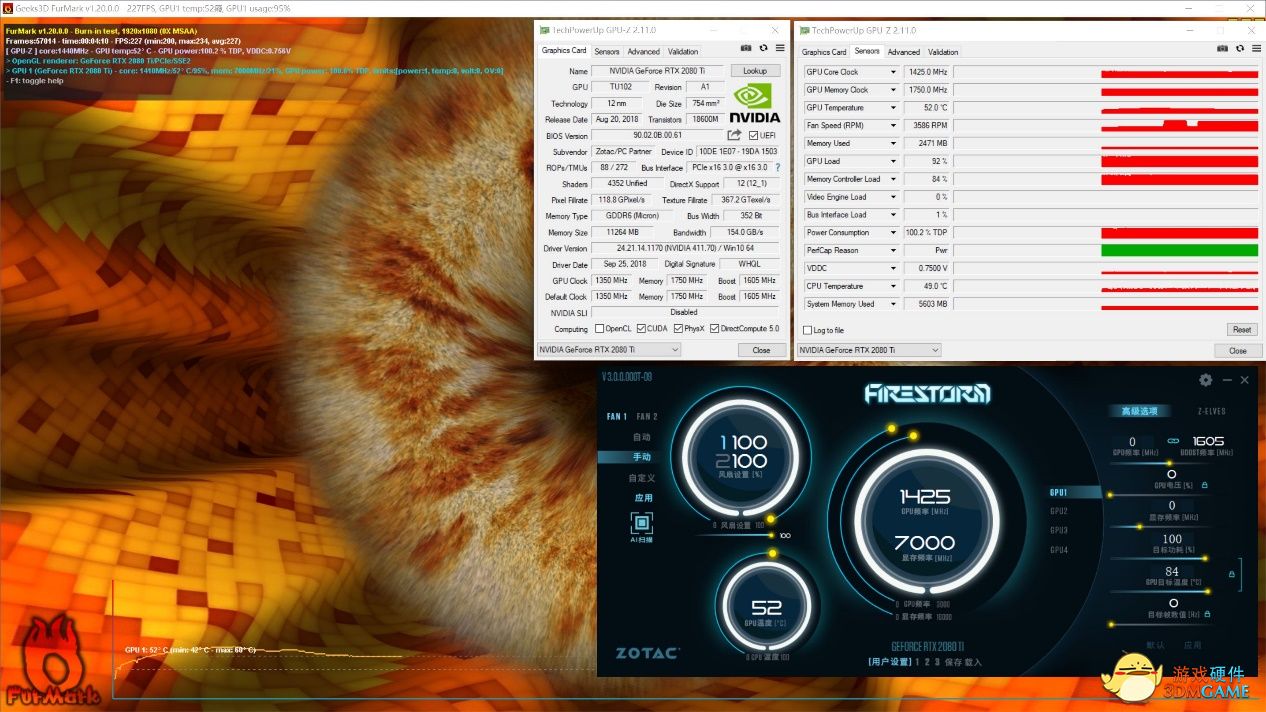Toggle the OpenCL checkbox
Viewport: 1266px width, 712px height.
(599, 329)
